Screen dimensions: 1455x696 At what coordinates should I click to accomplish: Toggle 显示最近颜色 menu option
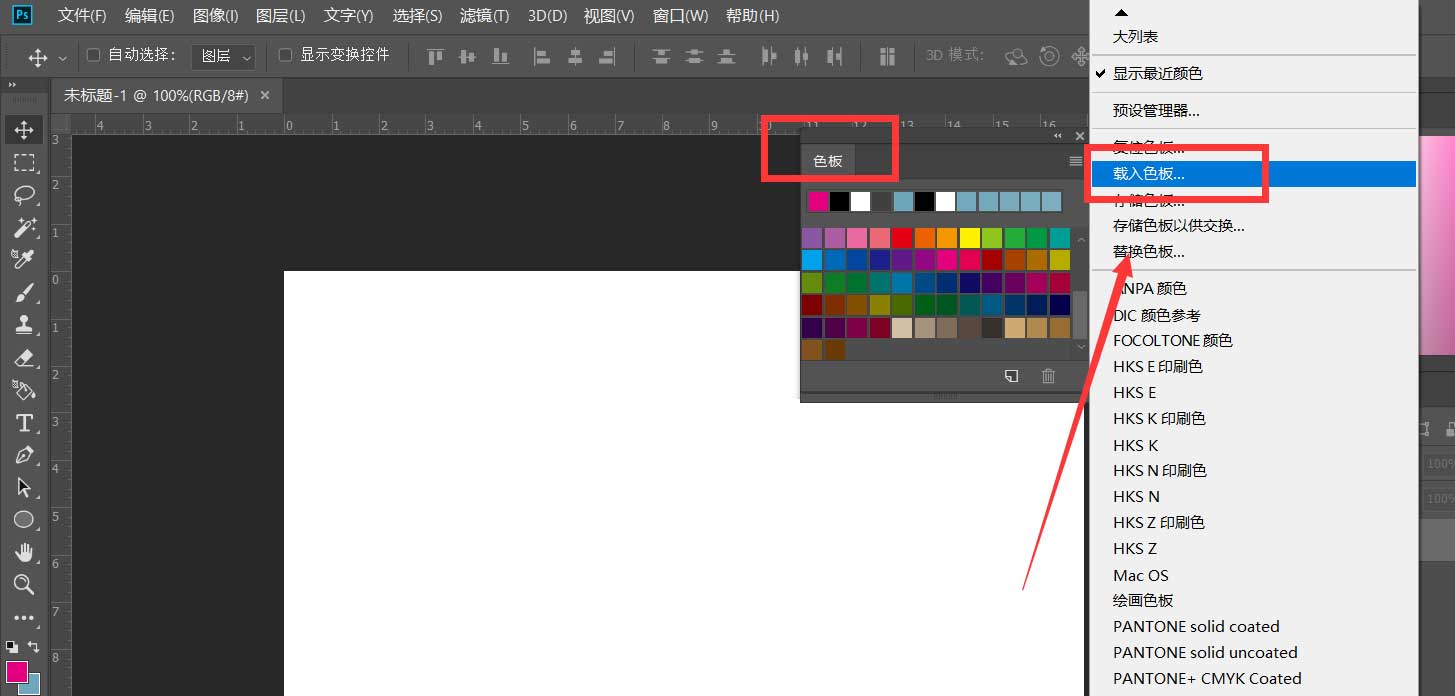coord(1253,73)
